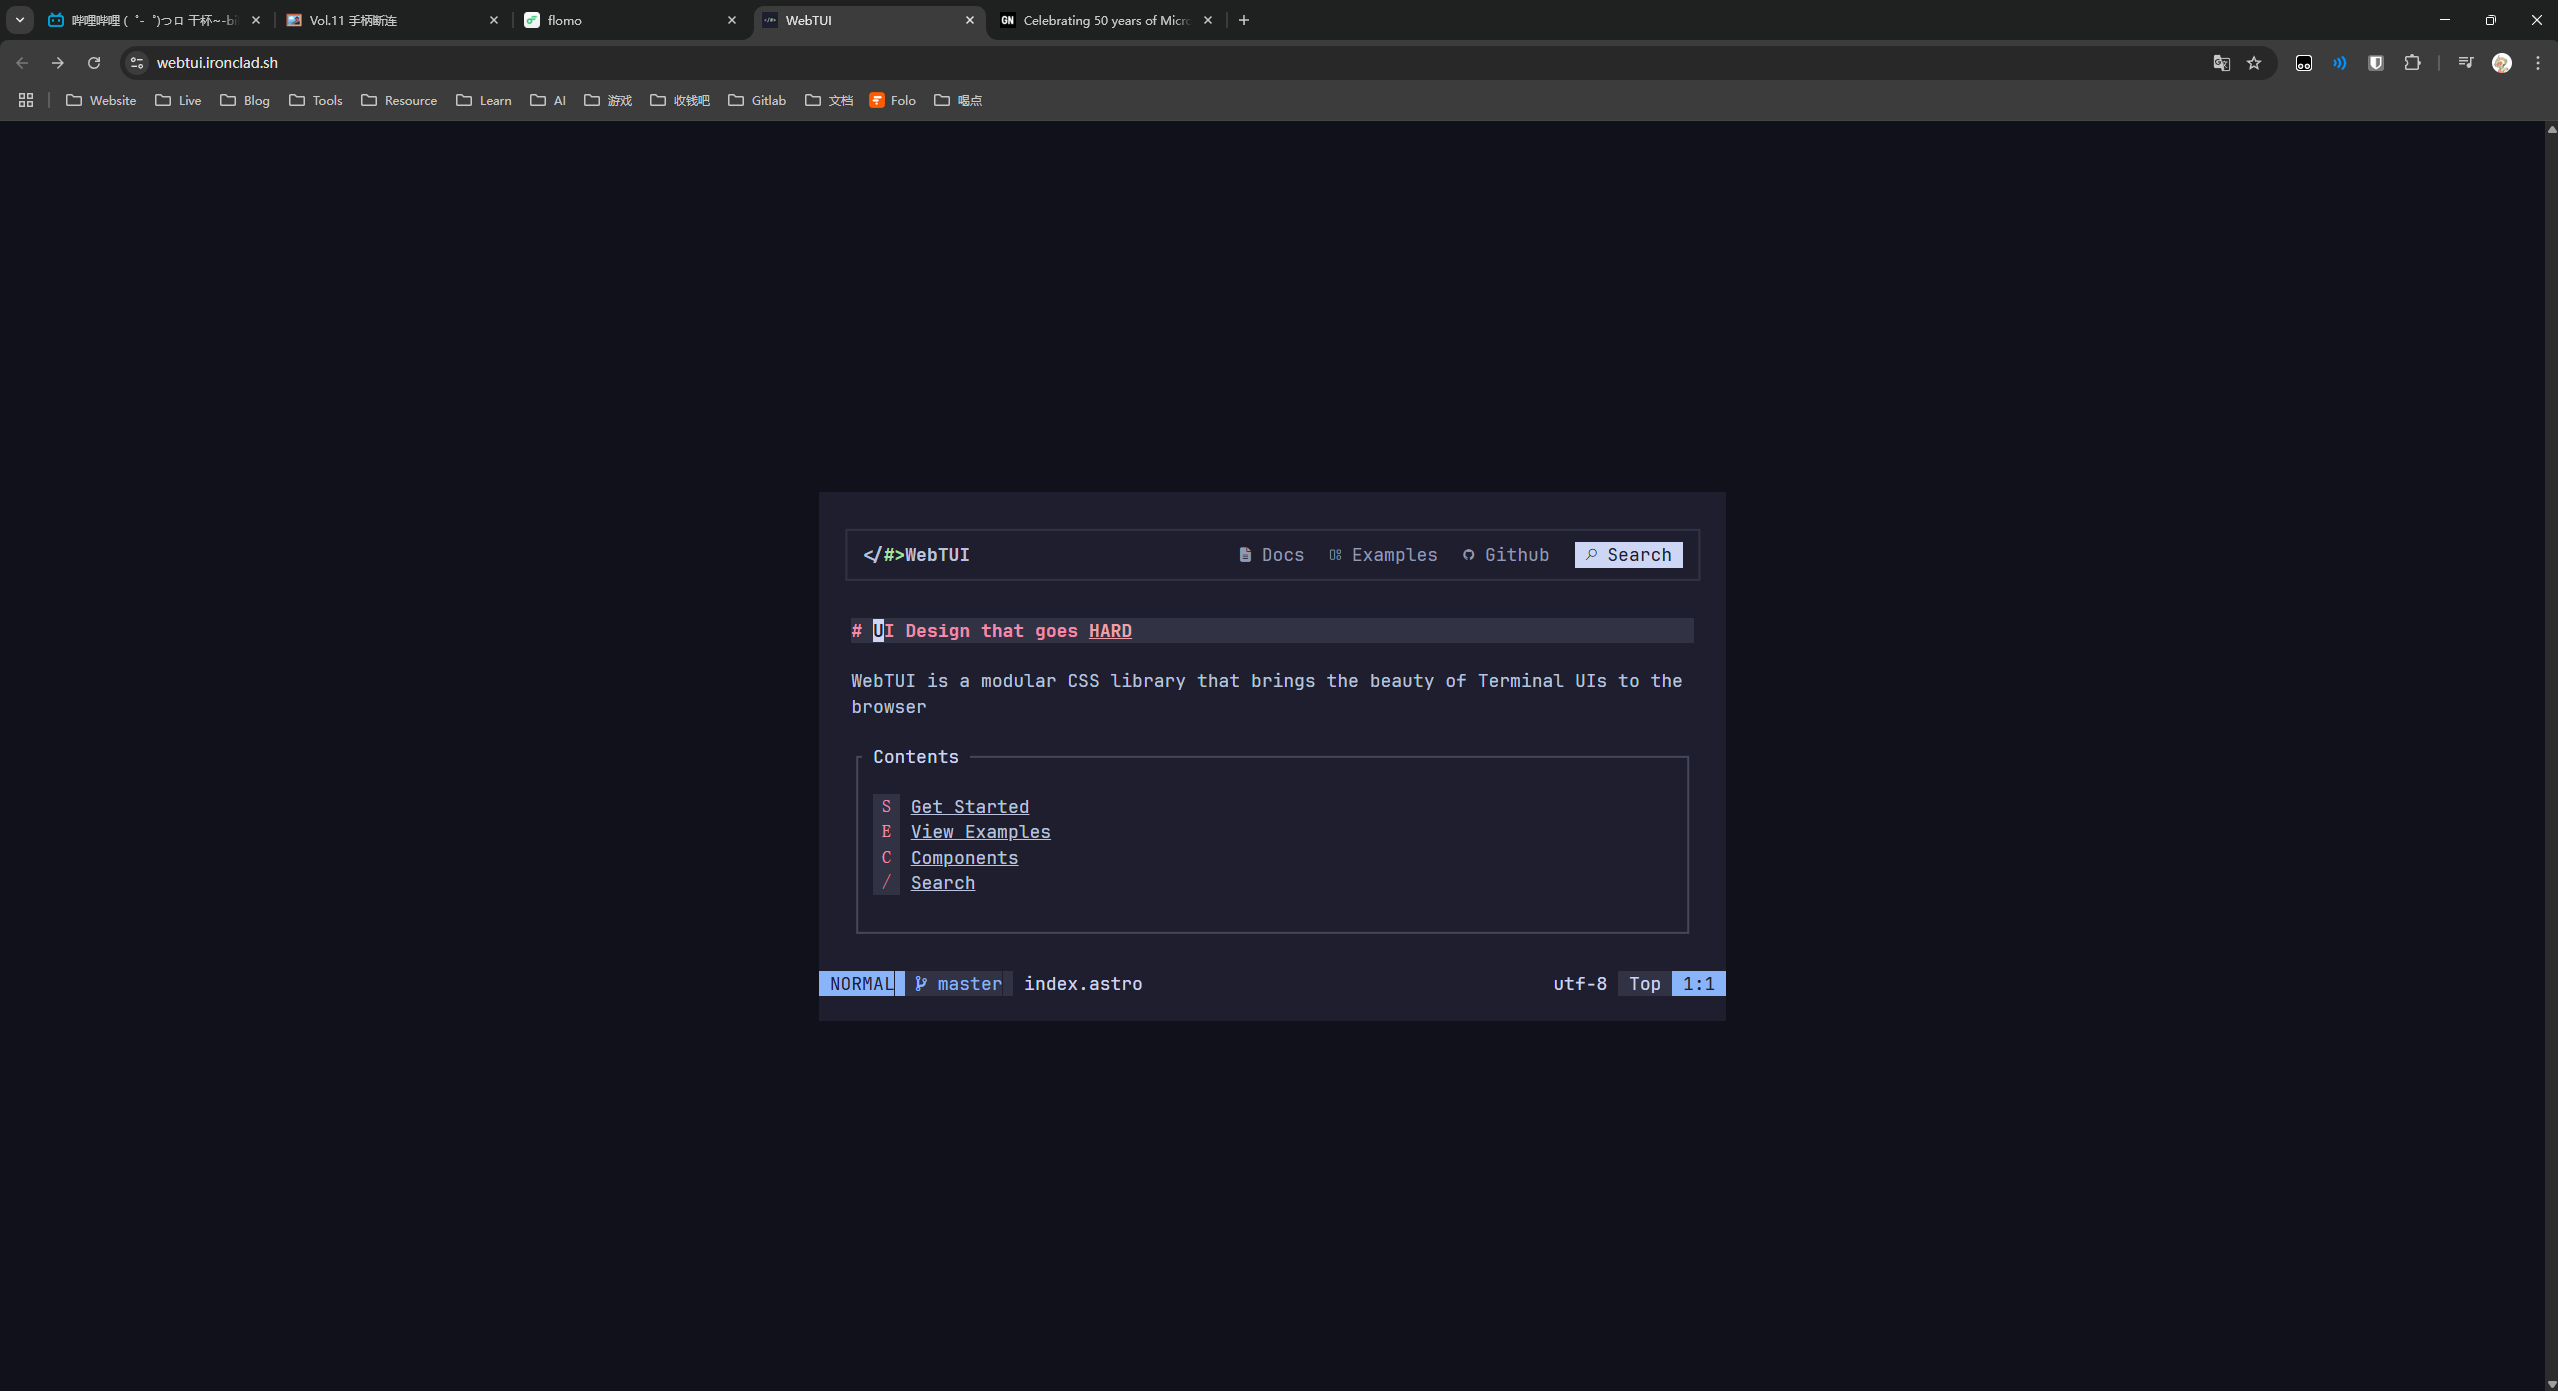
Task: Switch to the Celebrating 50 years tab
Action: coord(1104,20)
